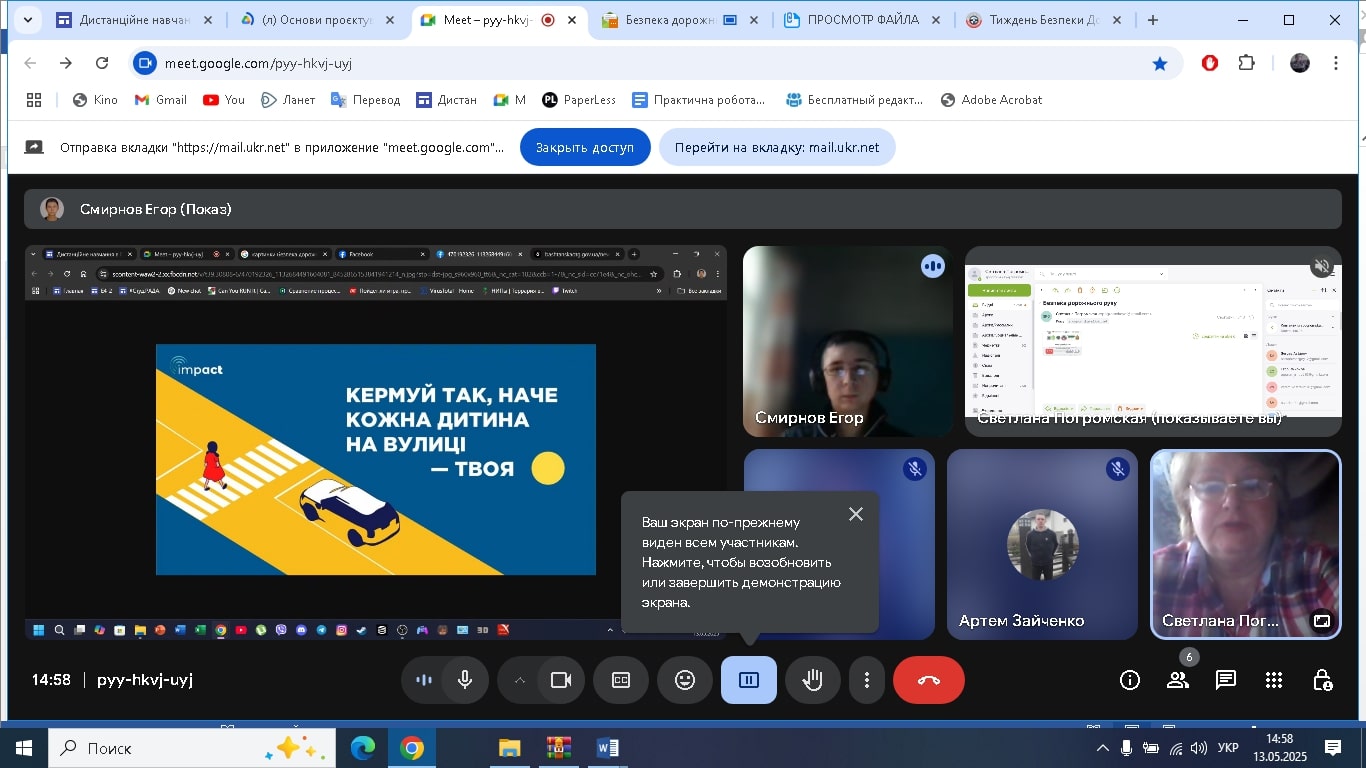Screen dimensions: 1366x768
Task: Go forward in Chrome
Action: click(66, 63)
